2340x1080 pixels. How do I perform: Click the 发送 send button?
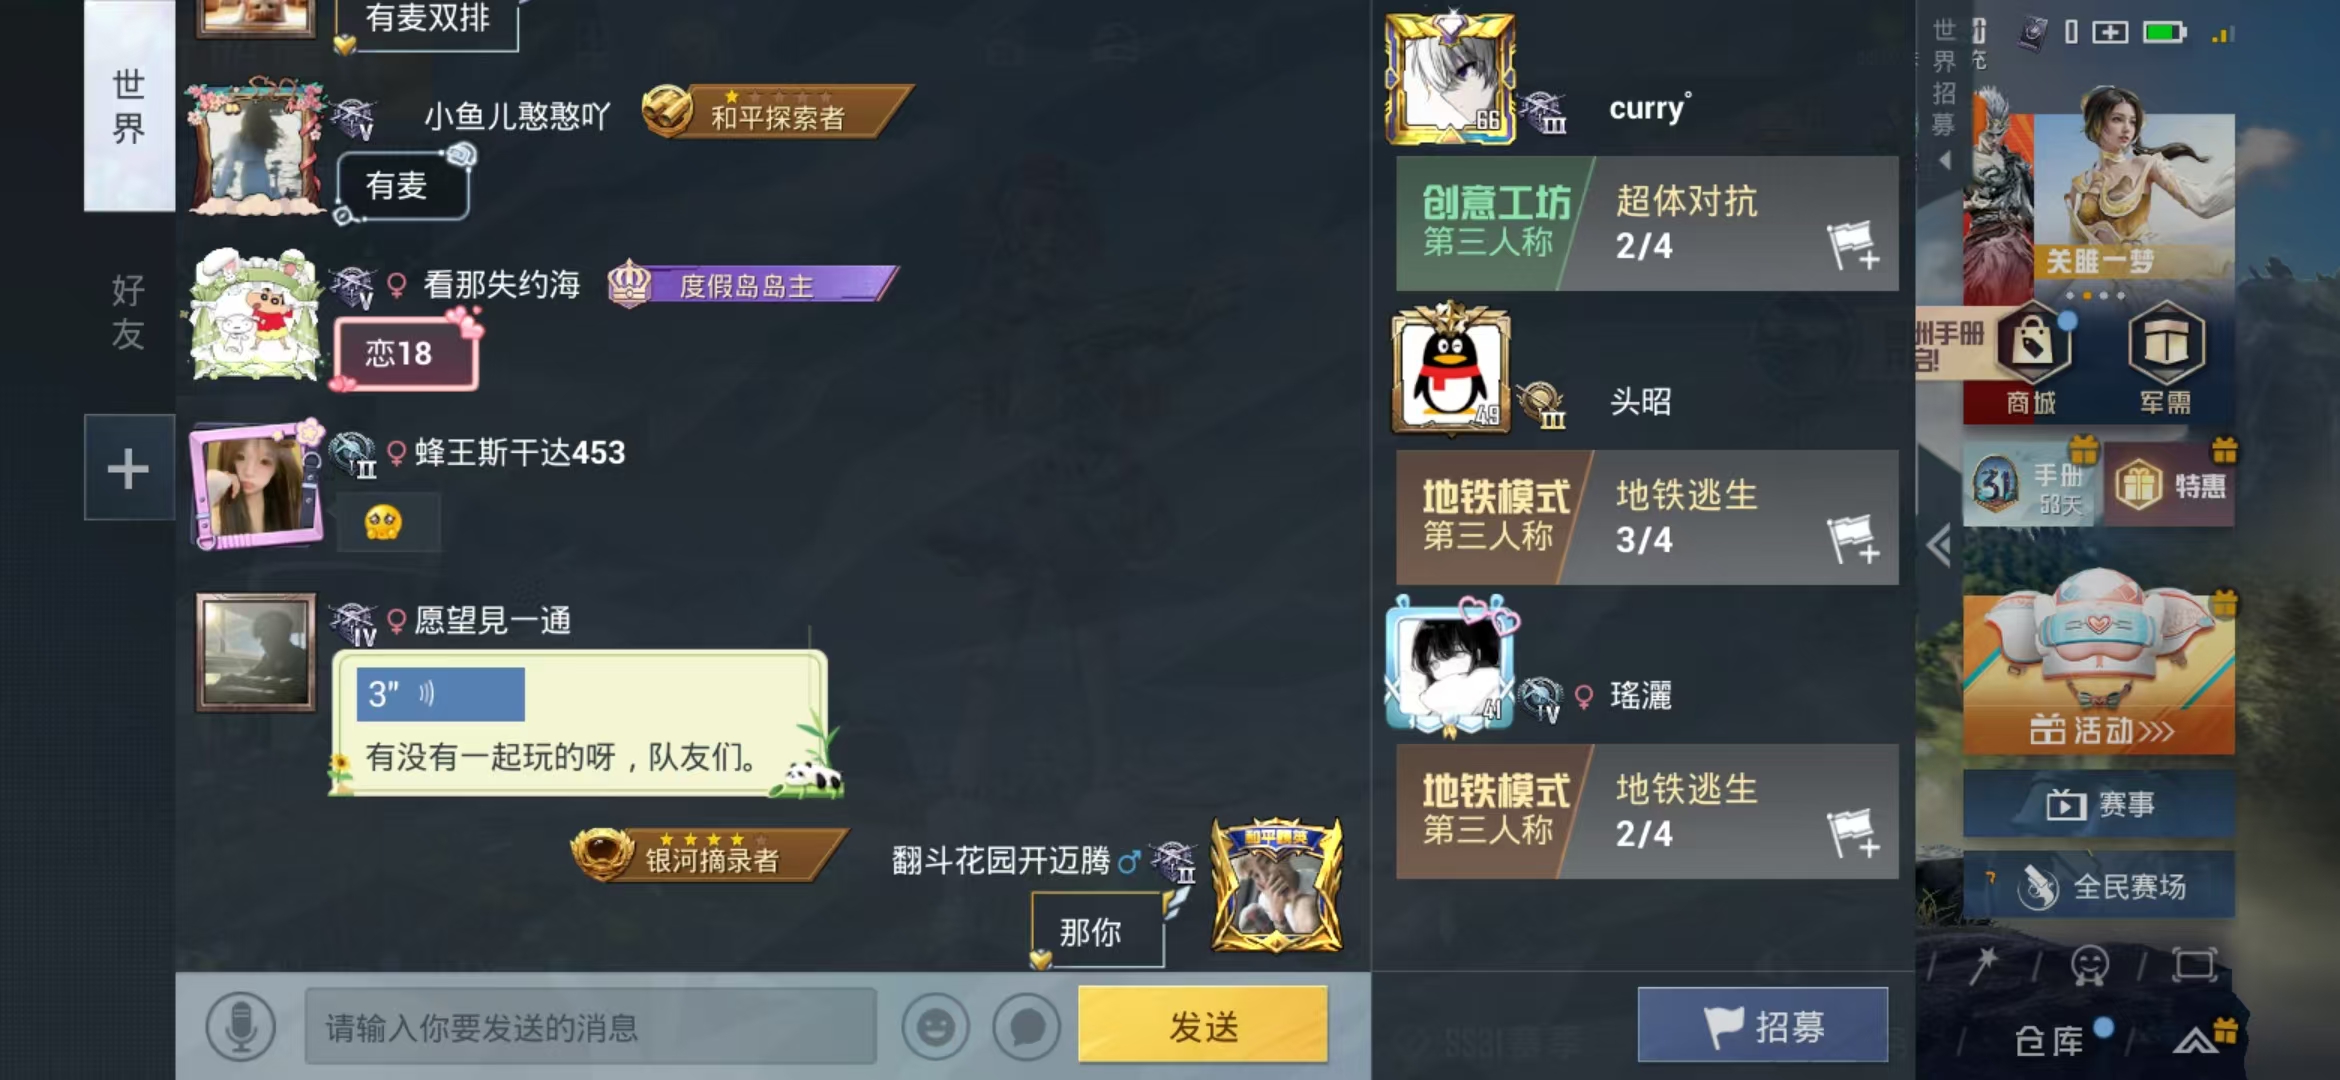point(1203,1025)
